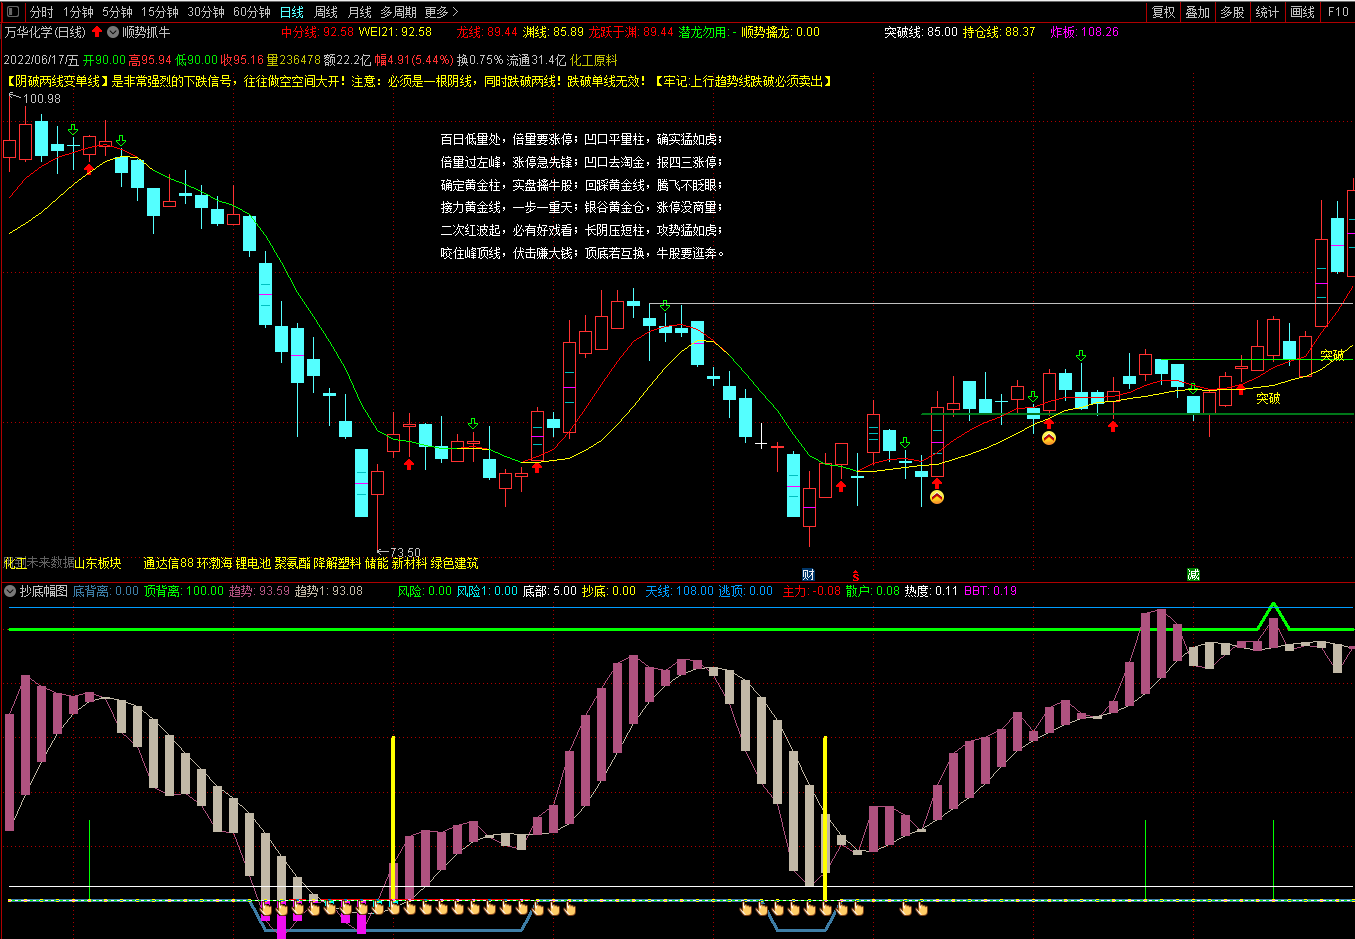Image resolution: width=1355 pixels, height=939 pixels.
Task: Click the BBT: 0.19 value
Action: point(990,591)
